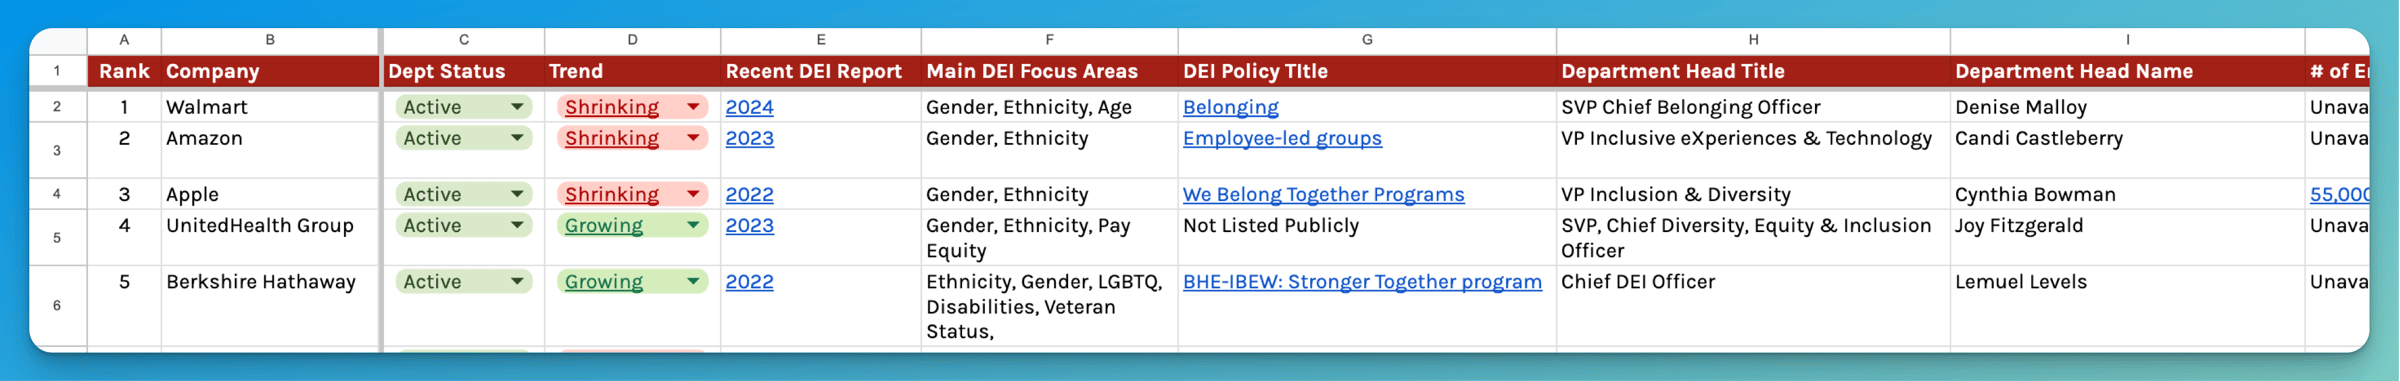Select row 3 header number
2400x381 pixels.
pyautogui.click(x=57, y=150)
